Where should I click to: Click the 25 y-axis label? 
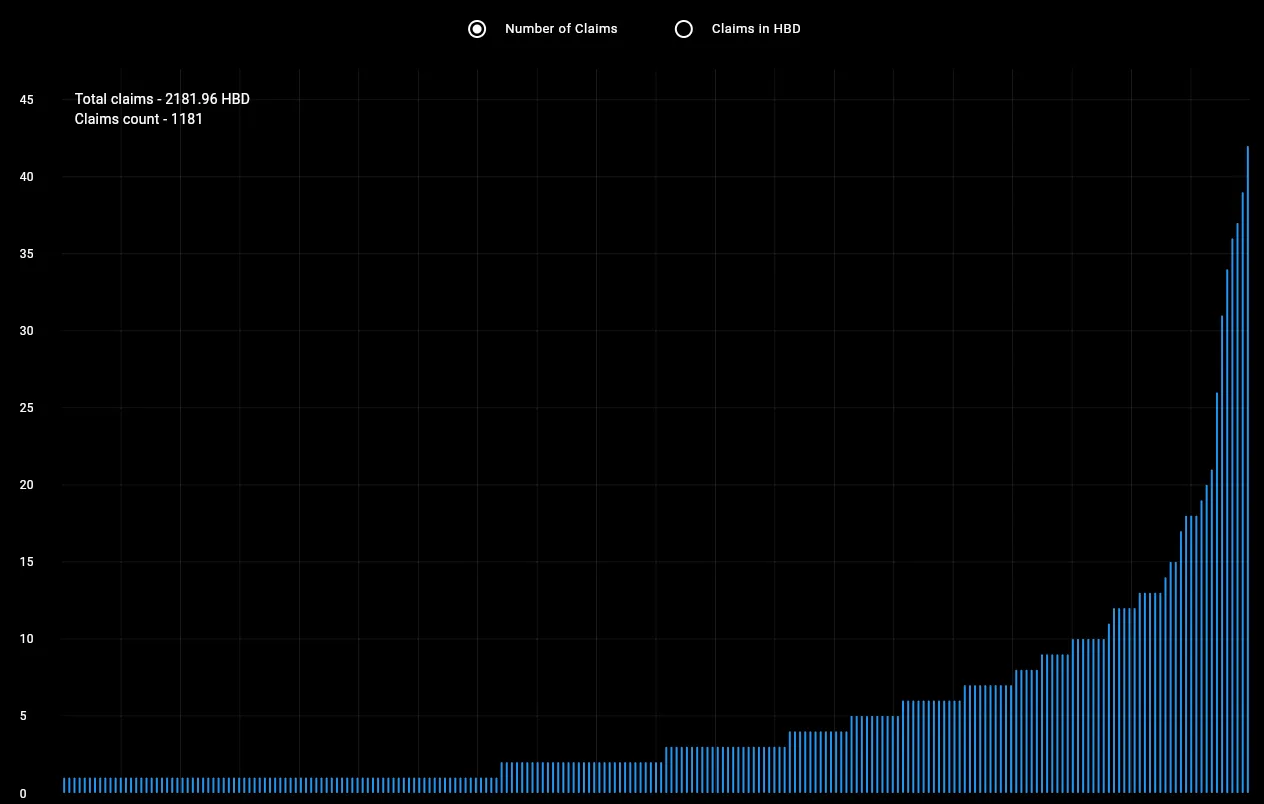pyautogui.click(x=26, y=408)
